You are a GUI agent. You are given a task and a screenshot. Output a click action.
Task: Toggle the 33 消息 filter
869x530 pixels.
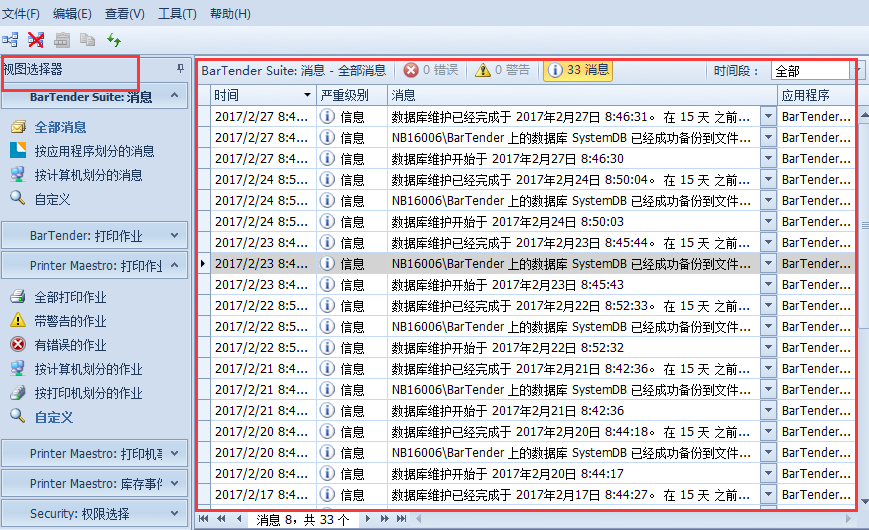[577, 70]
